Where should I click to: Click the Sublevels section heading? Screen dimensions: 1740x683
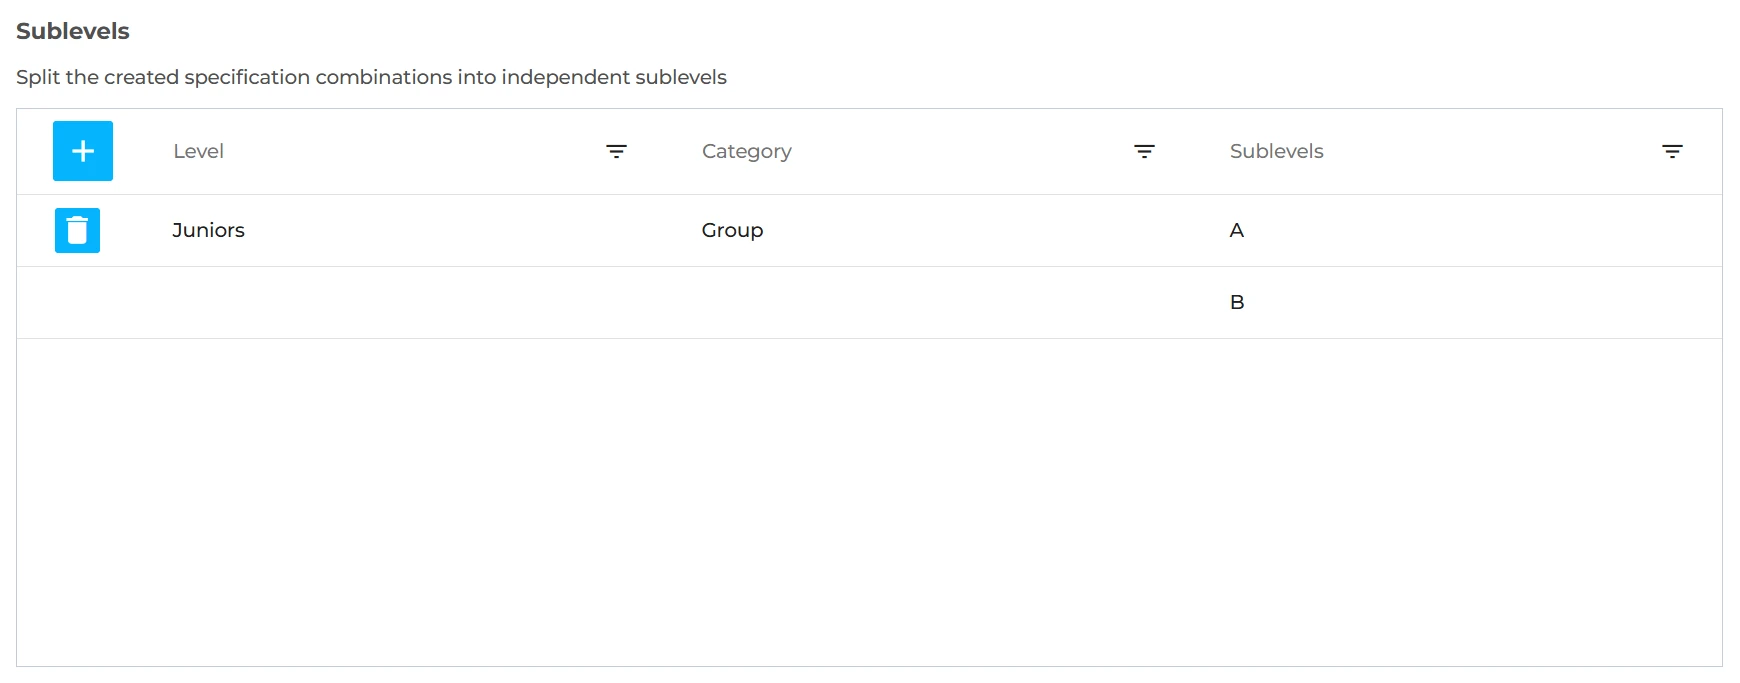click(73, 31)
